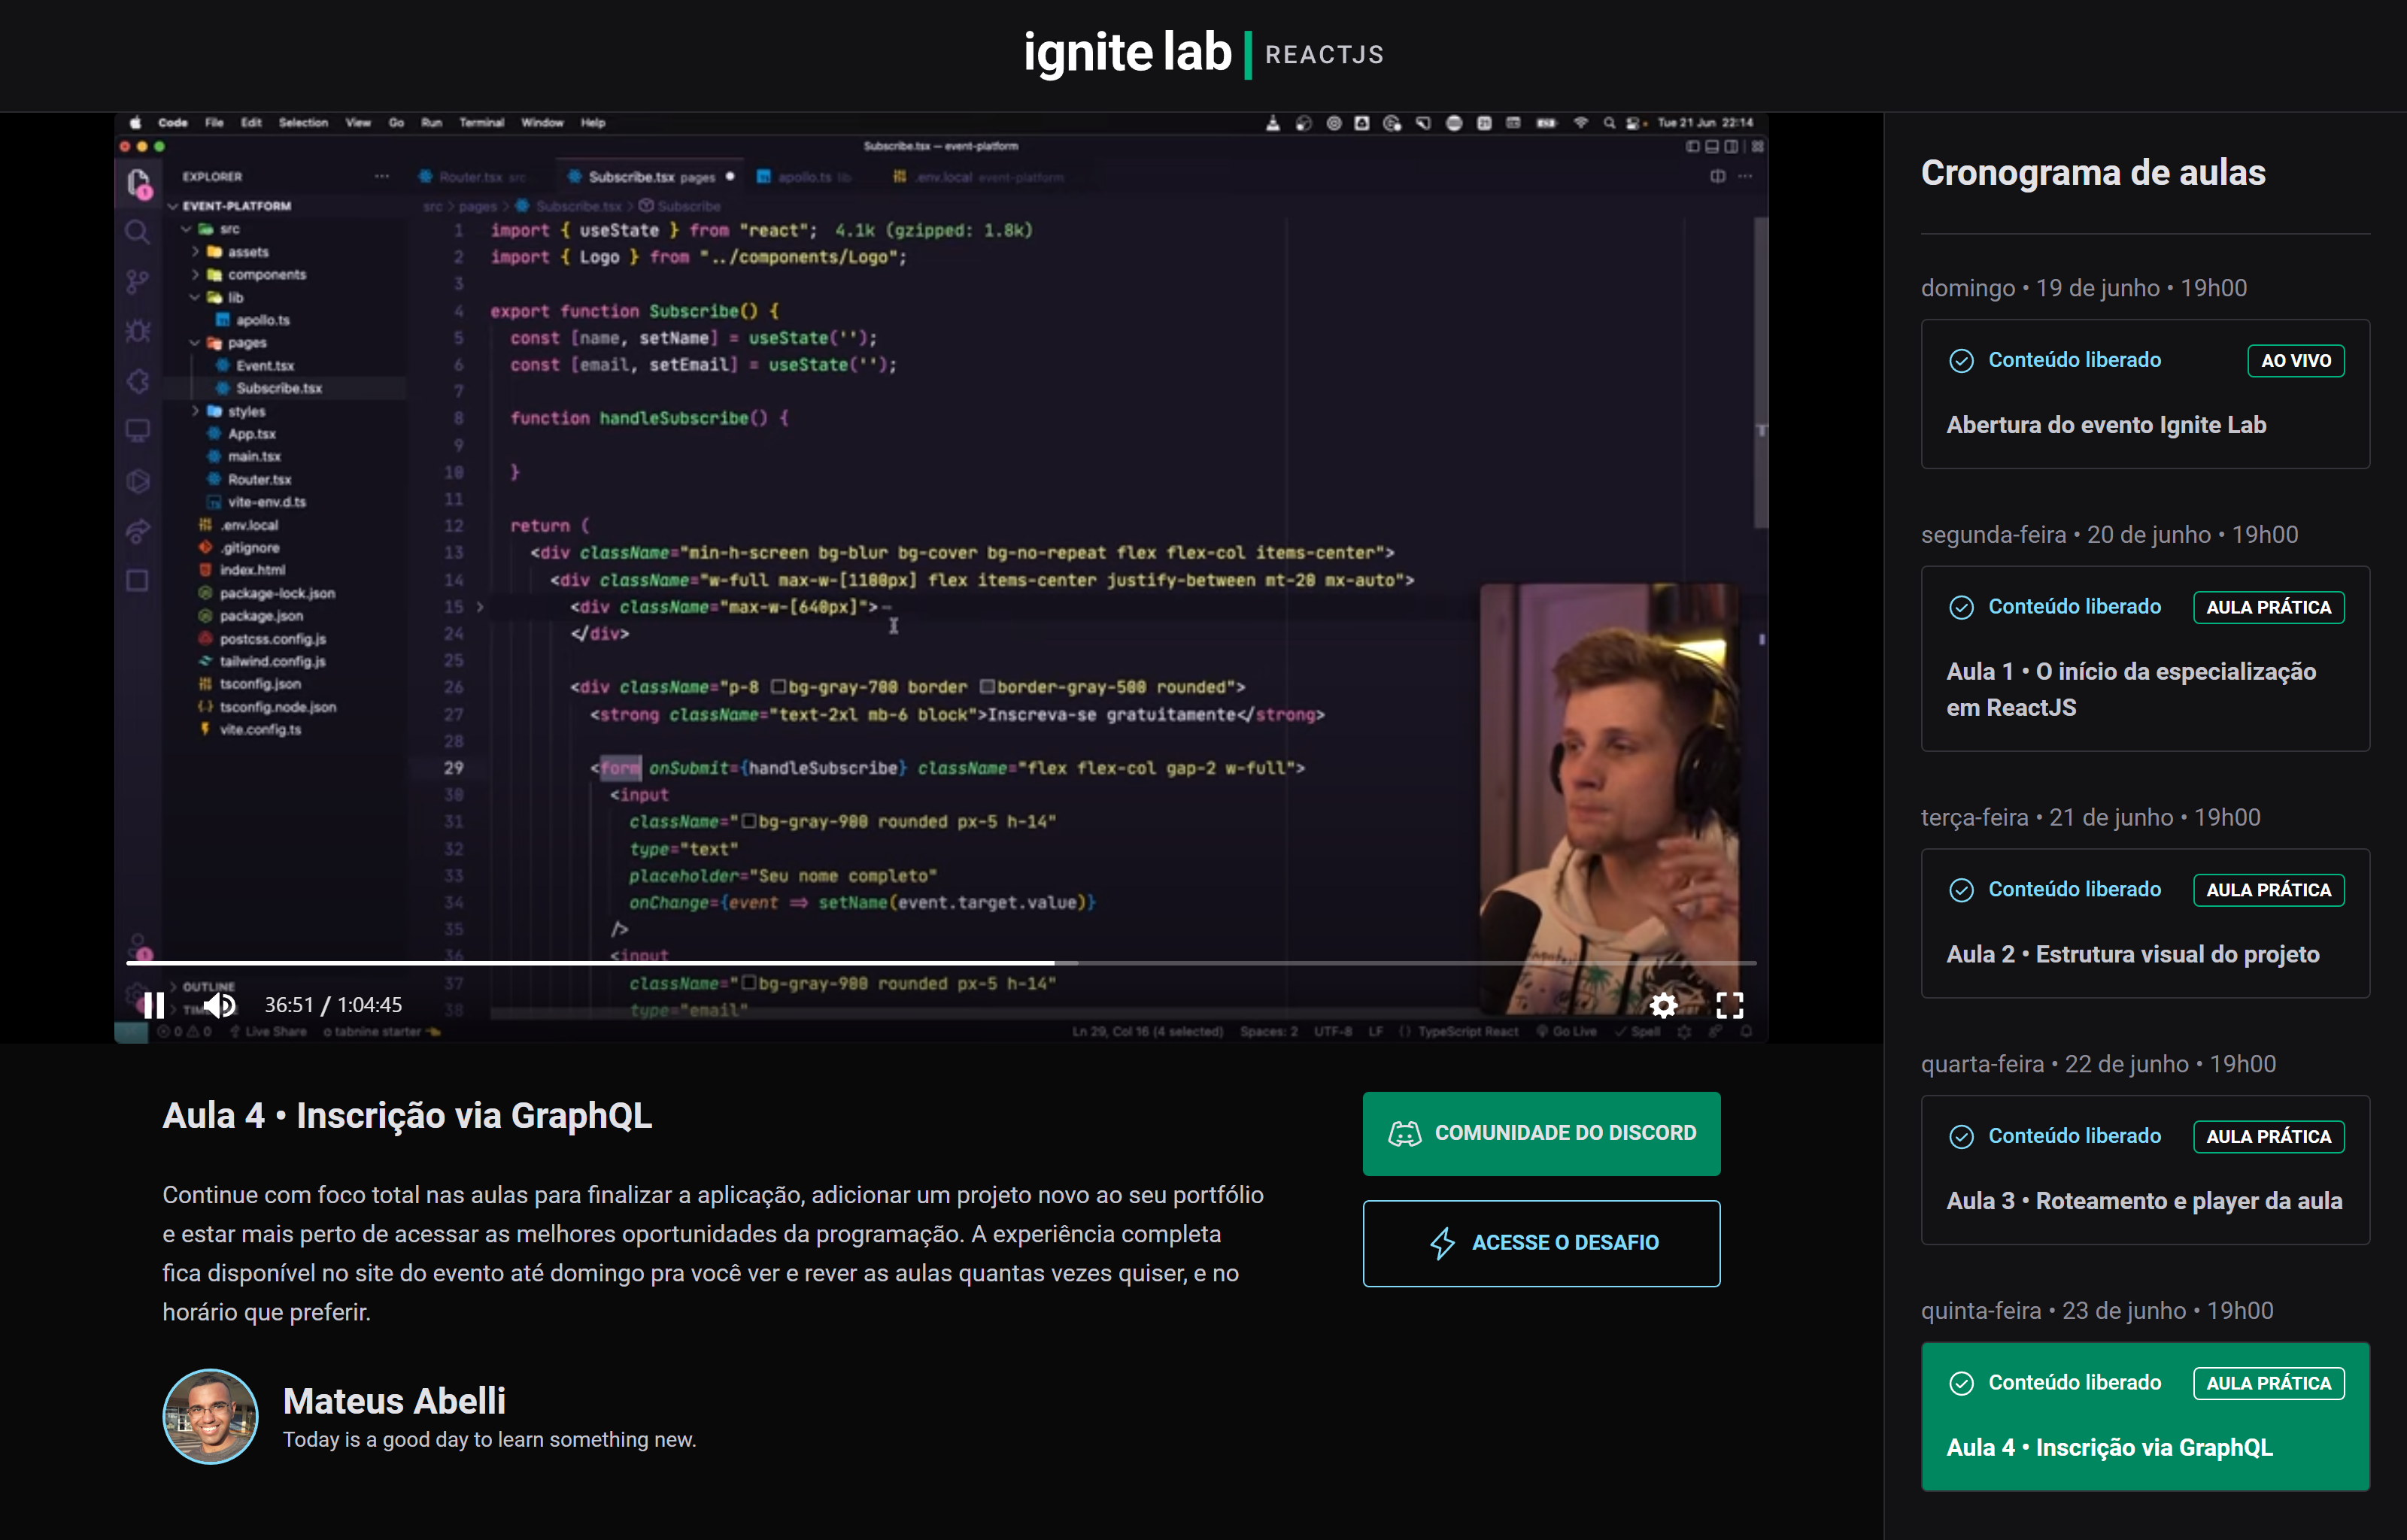Click the lightning bolt challenge icon
Viewport: 2407px width, 1540px height.
coord(1442,1243)
